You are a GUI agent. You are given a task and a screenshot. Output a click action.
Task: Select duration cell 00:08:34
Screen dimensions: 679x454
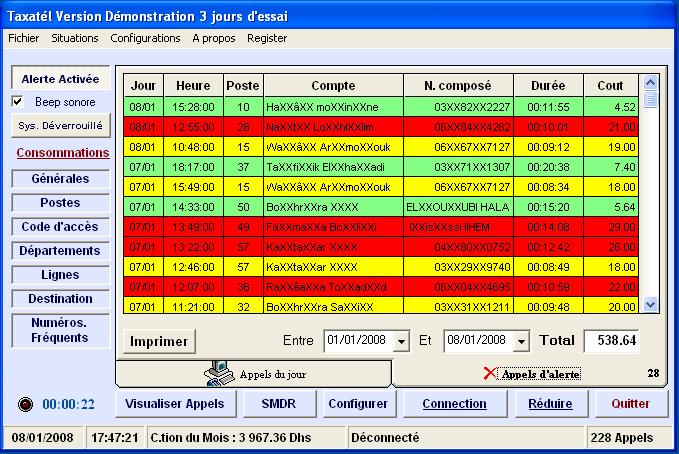coord(549,187)
